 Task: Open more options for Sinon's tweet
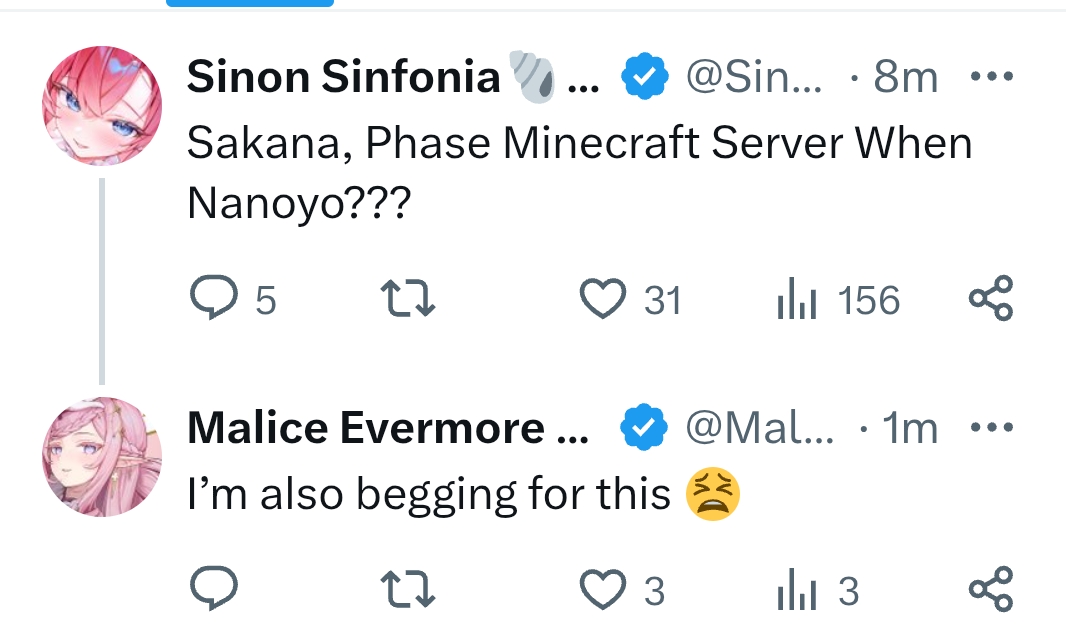993,77
